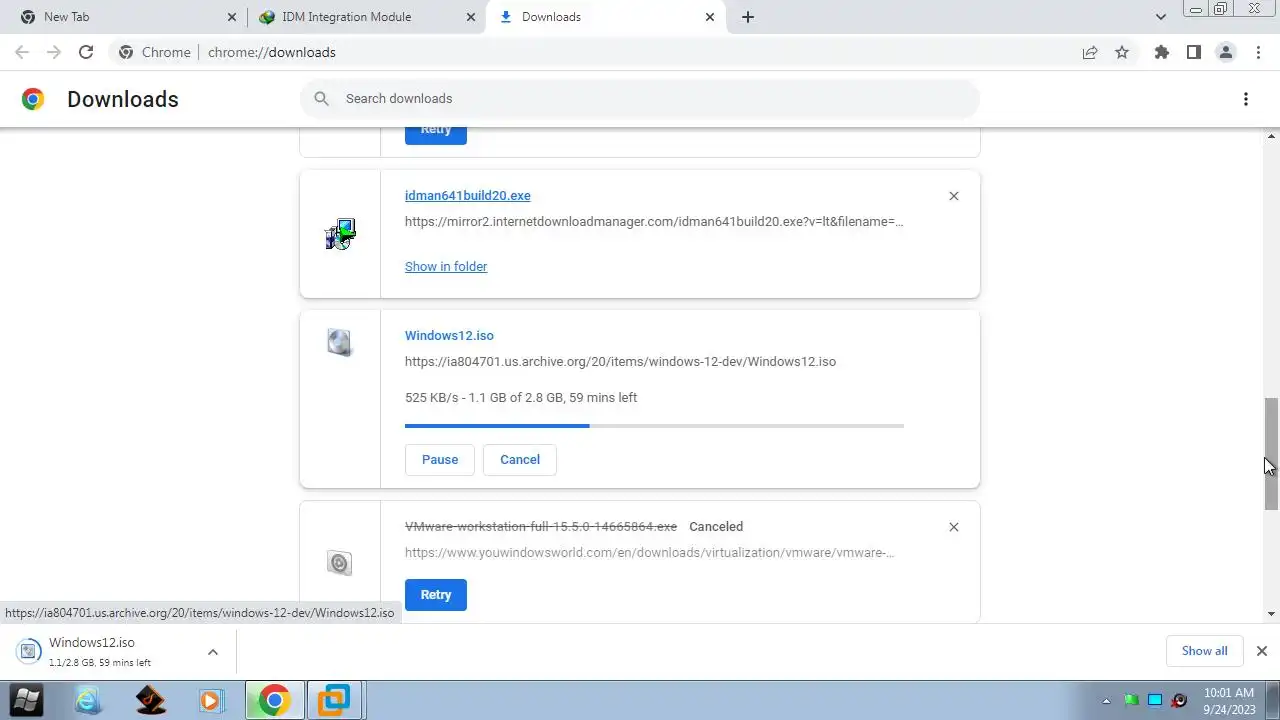
Task: Open the Chrome three-dot menu in toolbar
Action: pyautogui.click(x=1257, y=52)
